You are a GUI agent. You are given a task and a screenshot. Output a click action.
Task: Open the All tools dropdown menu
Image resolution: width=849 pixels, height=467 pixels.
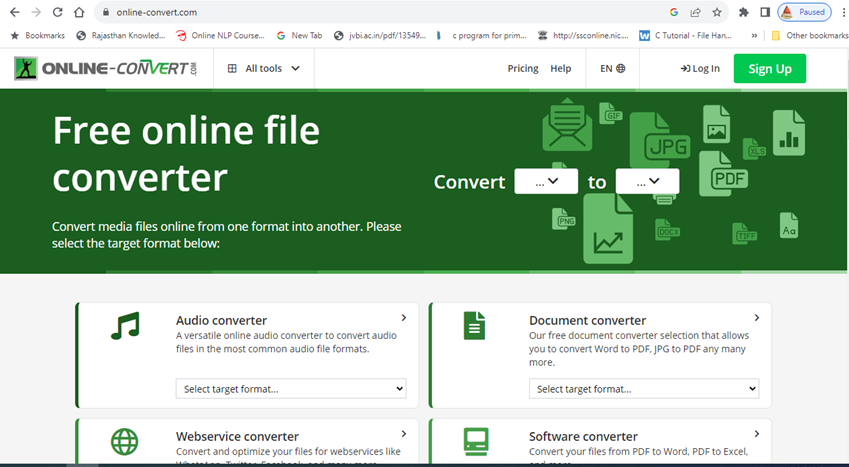pyautogui.click(x=263, y=69)
